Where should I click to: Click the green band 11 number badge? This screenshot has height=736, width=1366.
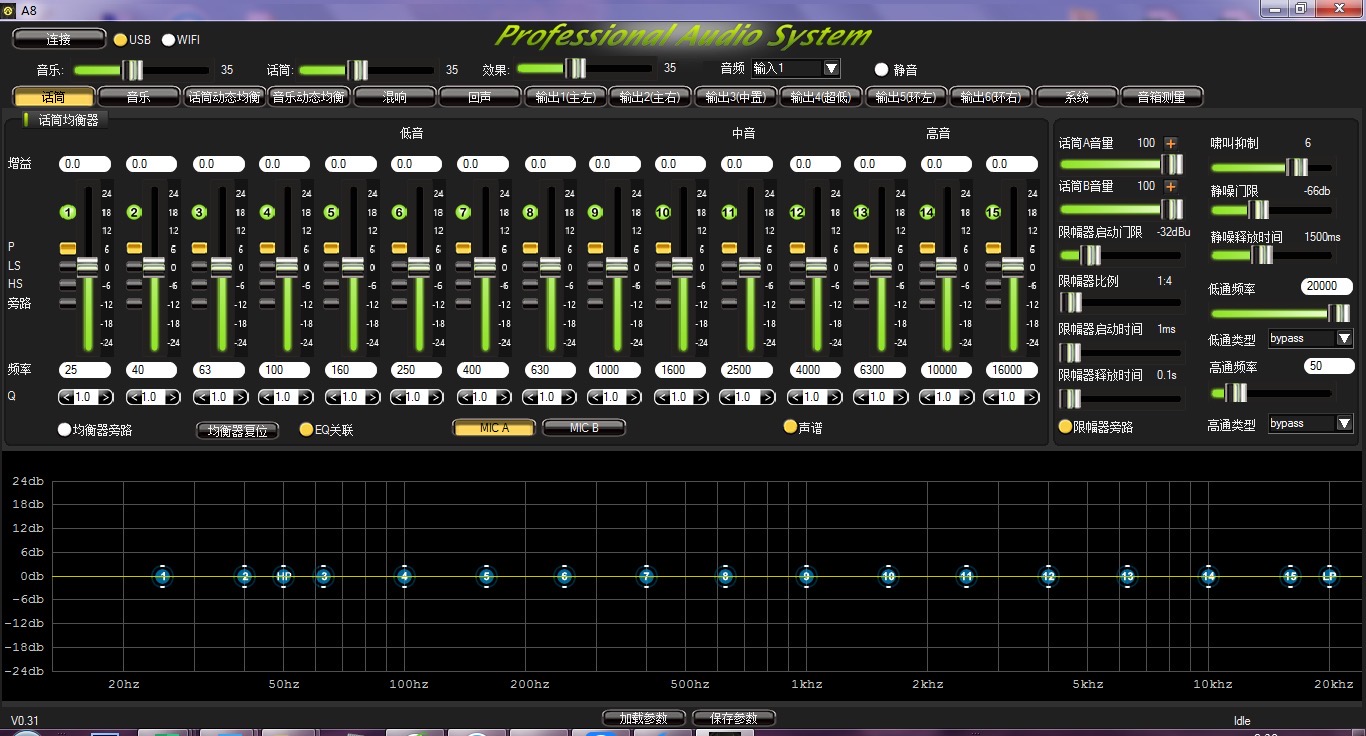(729, 212)
